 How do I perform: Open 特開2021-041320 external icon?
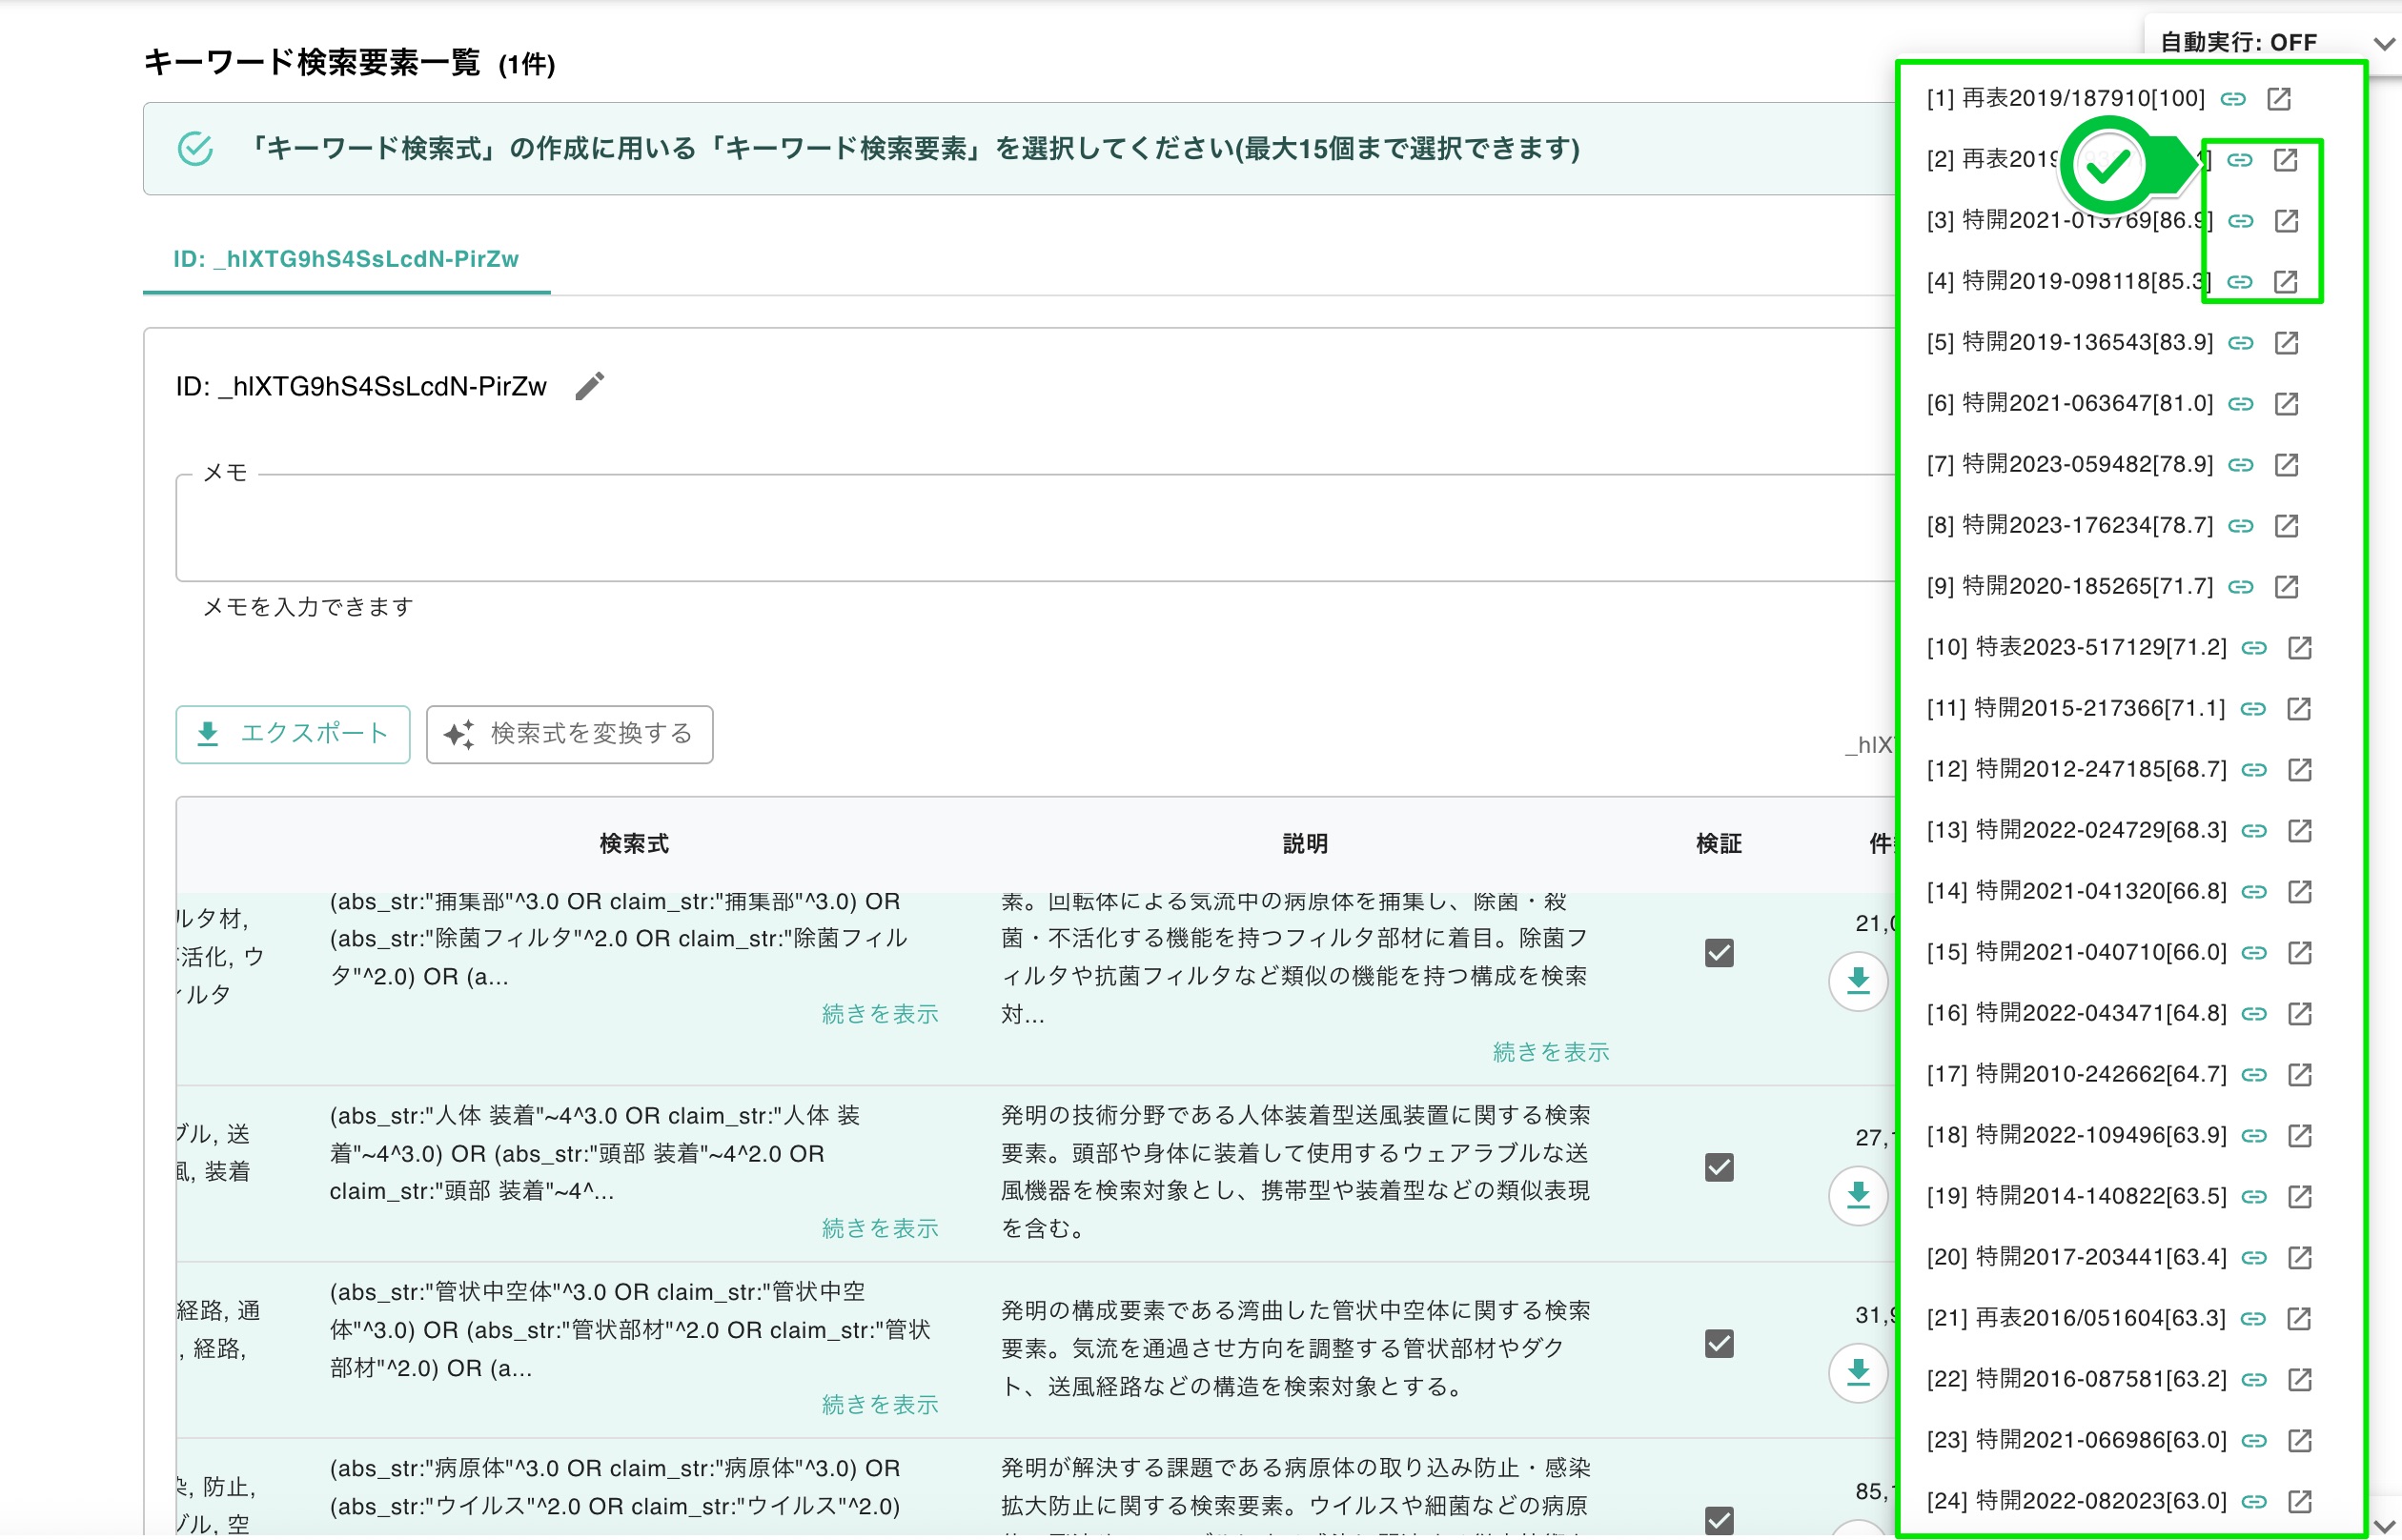(2300, 892)
